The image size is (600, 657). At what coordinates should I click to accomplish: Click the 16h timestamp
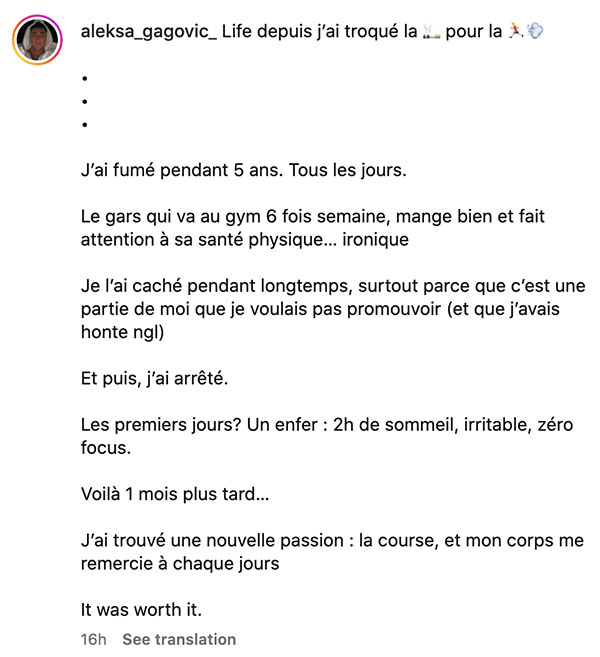93,639
